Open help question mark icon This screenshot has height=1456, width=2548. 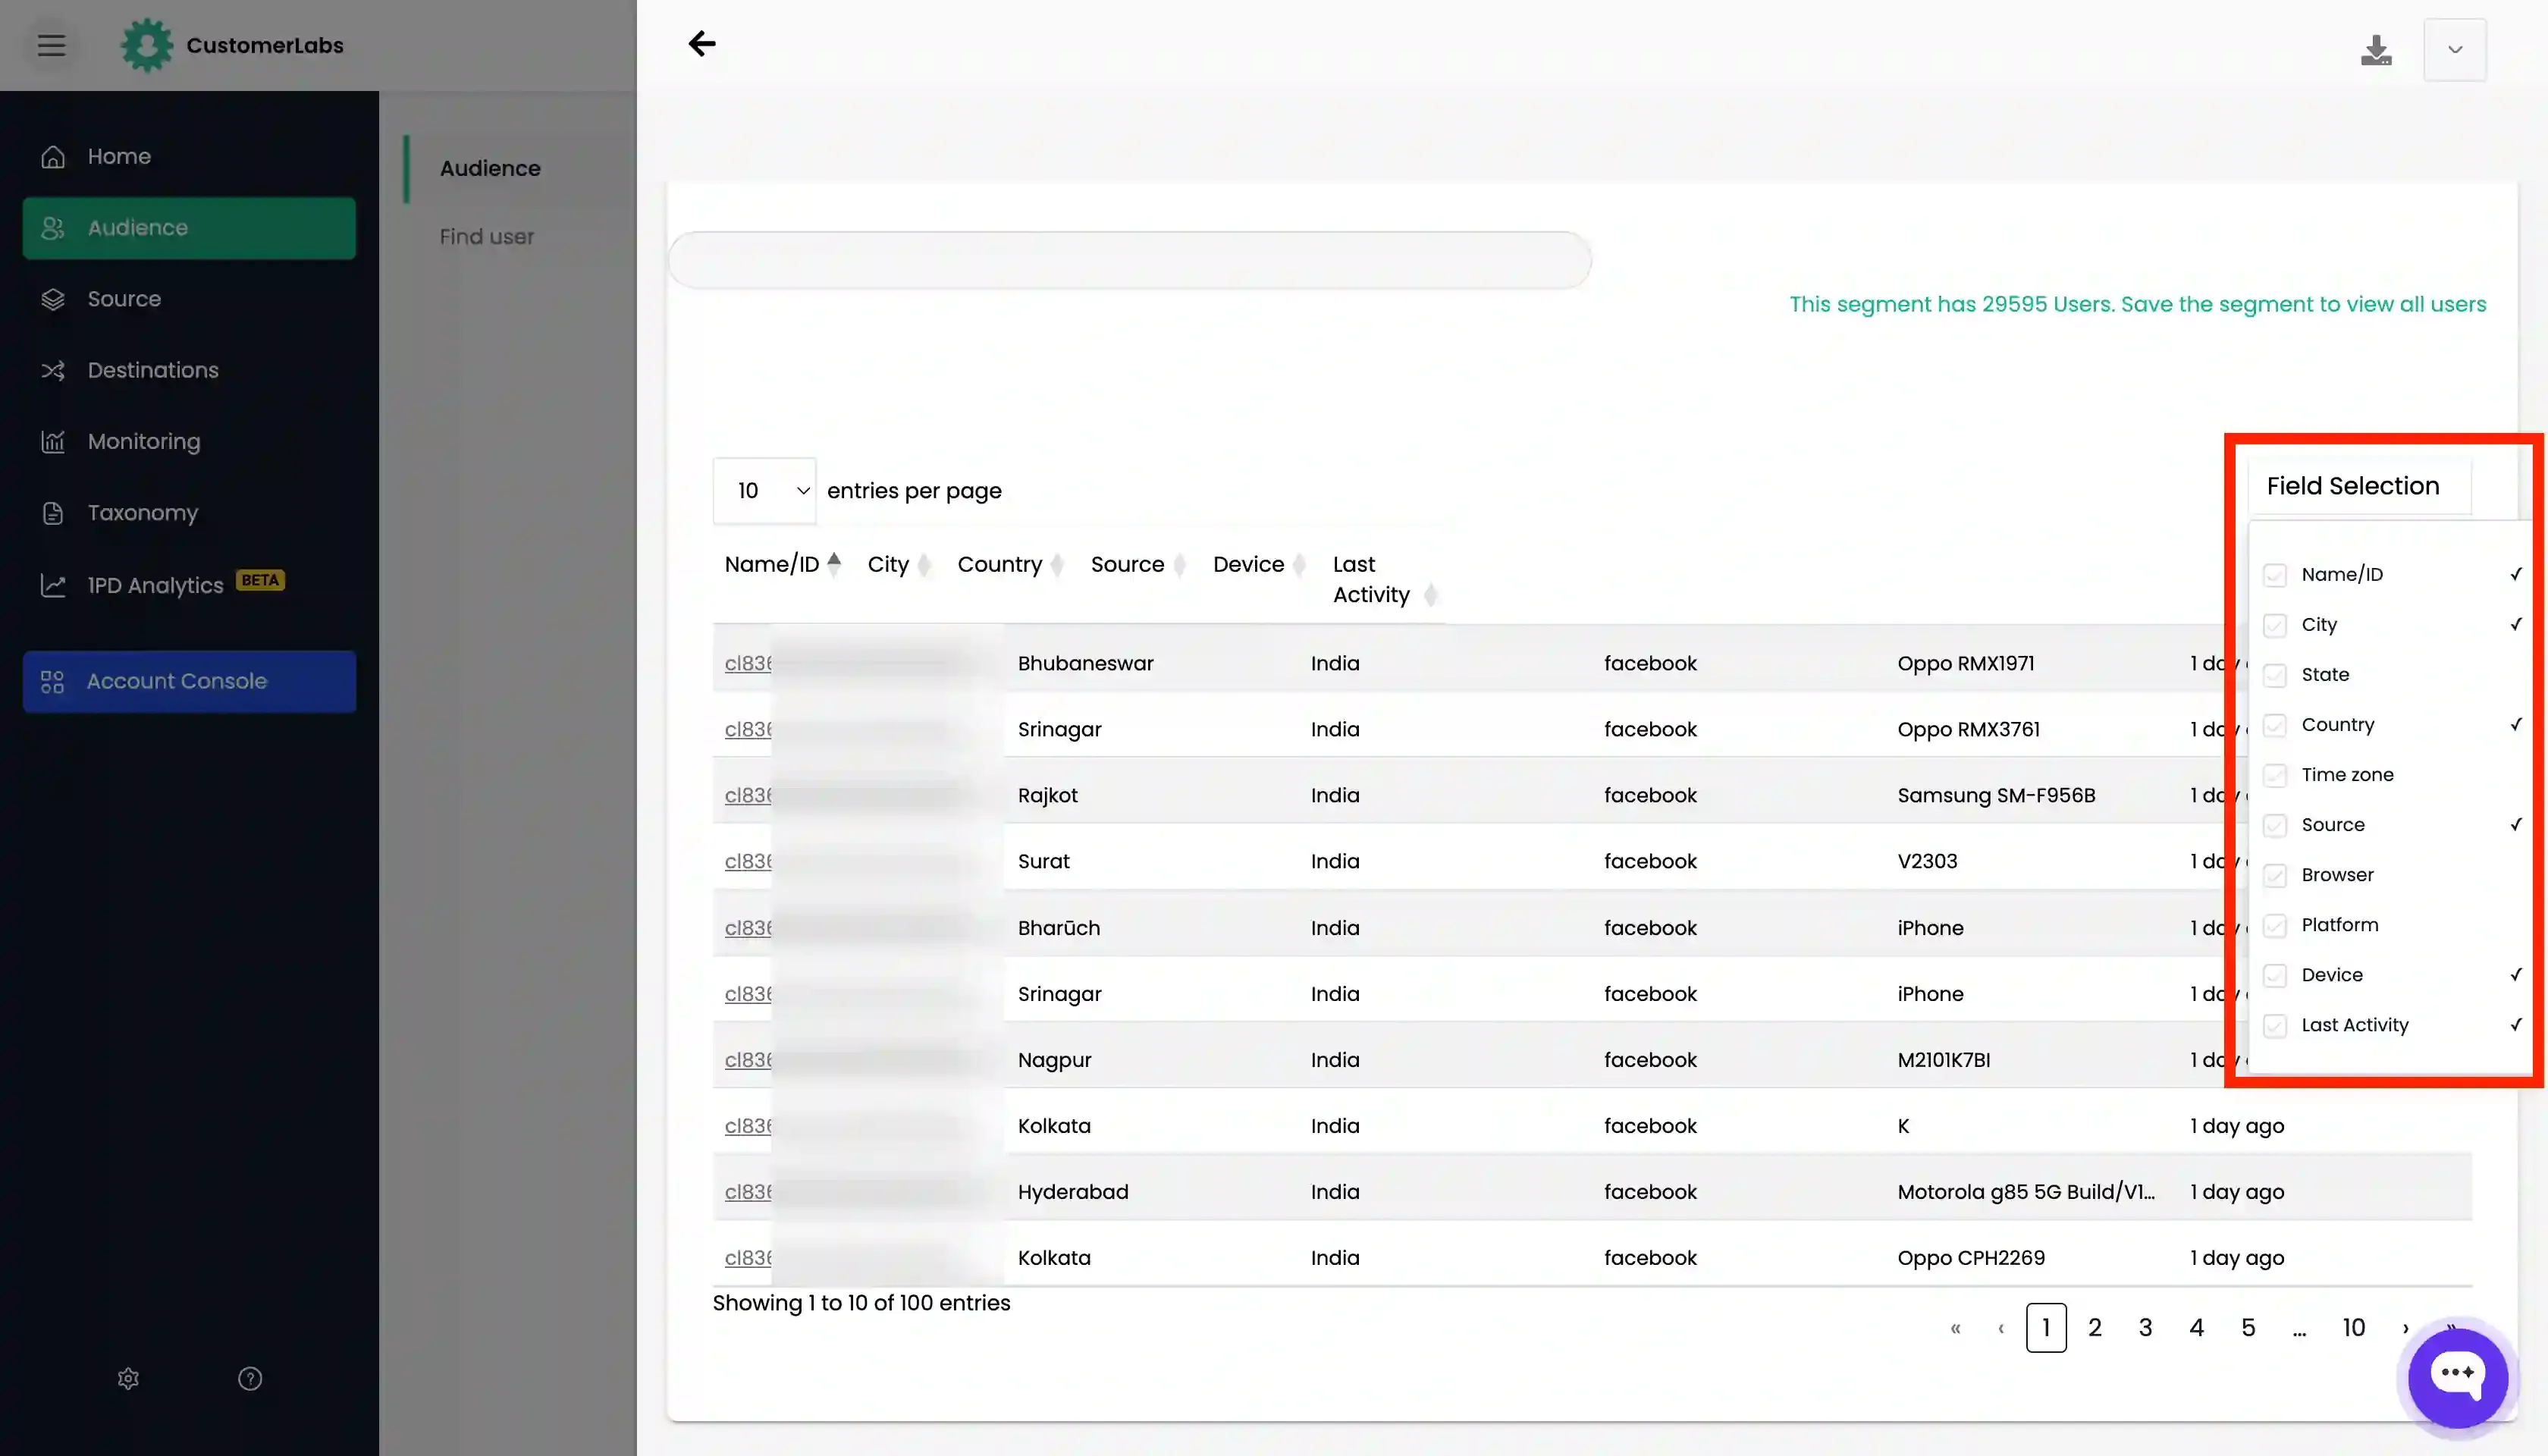pyautogui.click(x=250, y=1379)
